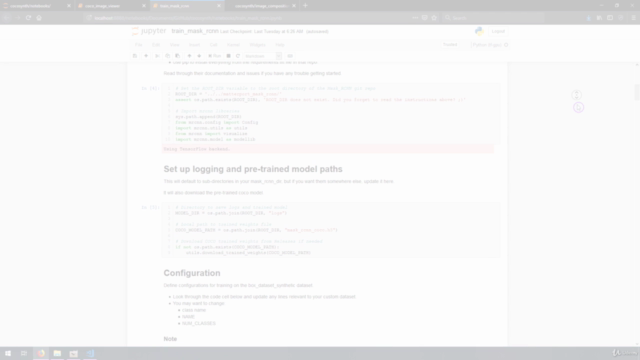
Task: Open the Insert menu
Action: coord(194,45)
